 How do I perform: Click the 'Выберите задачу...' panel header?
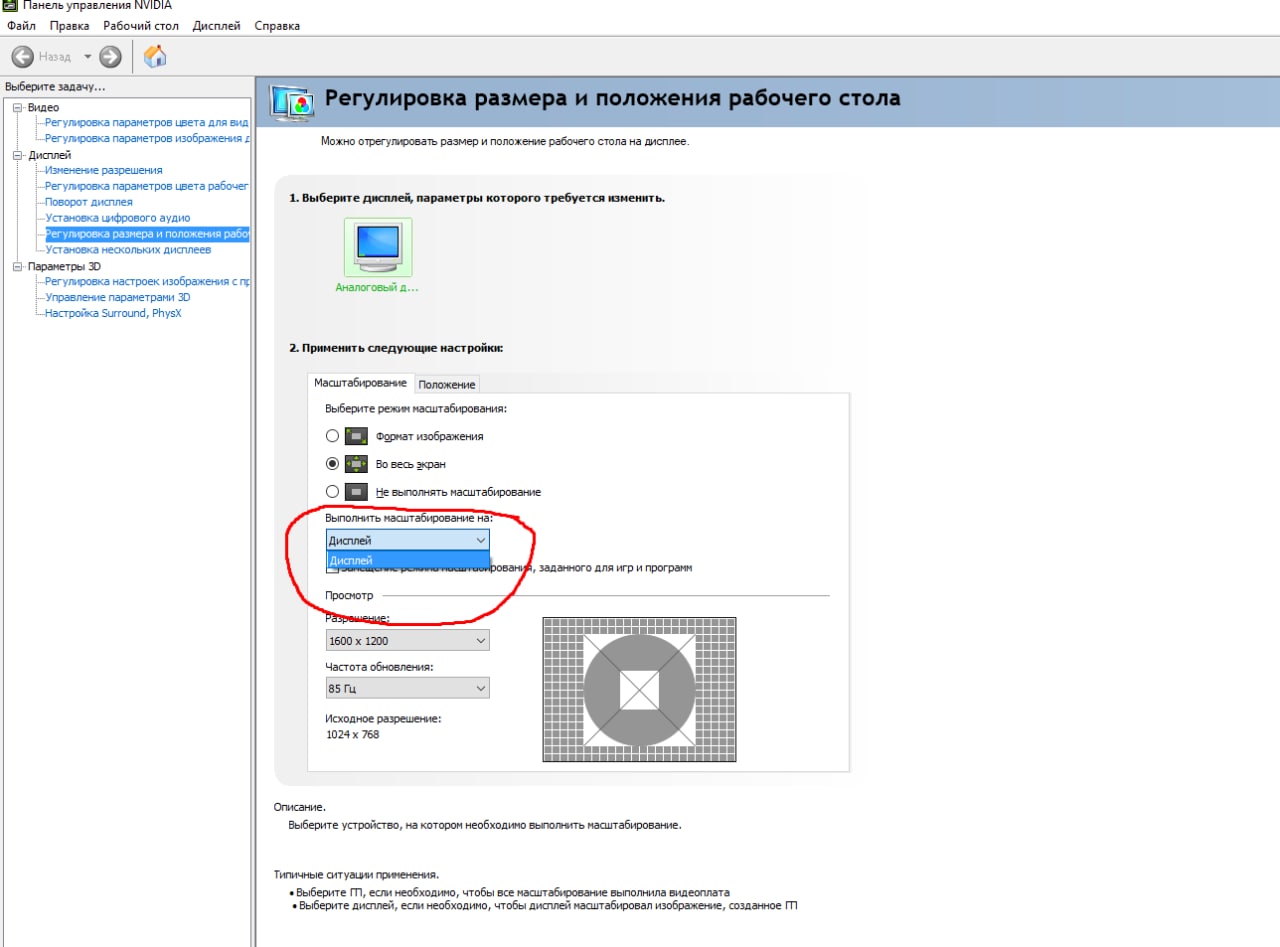click(55, 87)
